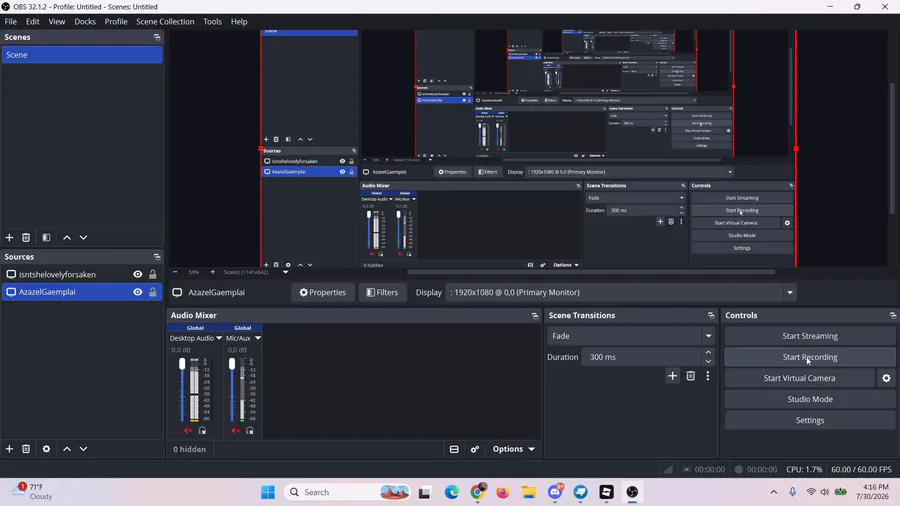900x506 pixels.
Task: Open Edit menu
Action: (33, 21)
